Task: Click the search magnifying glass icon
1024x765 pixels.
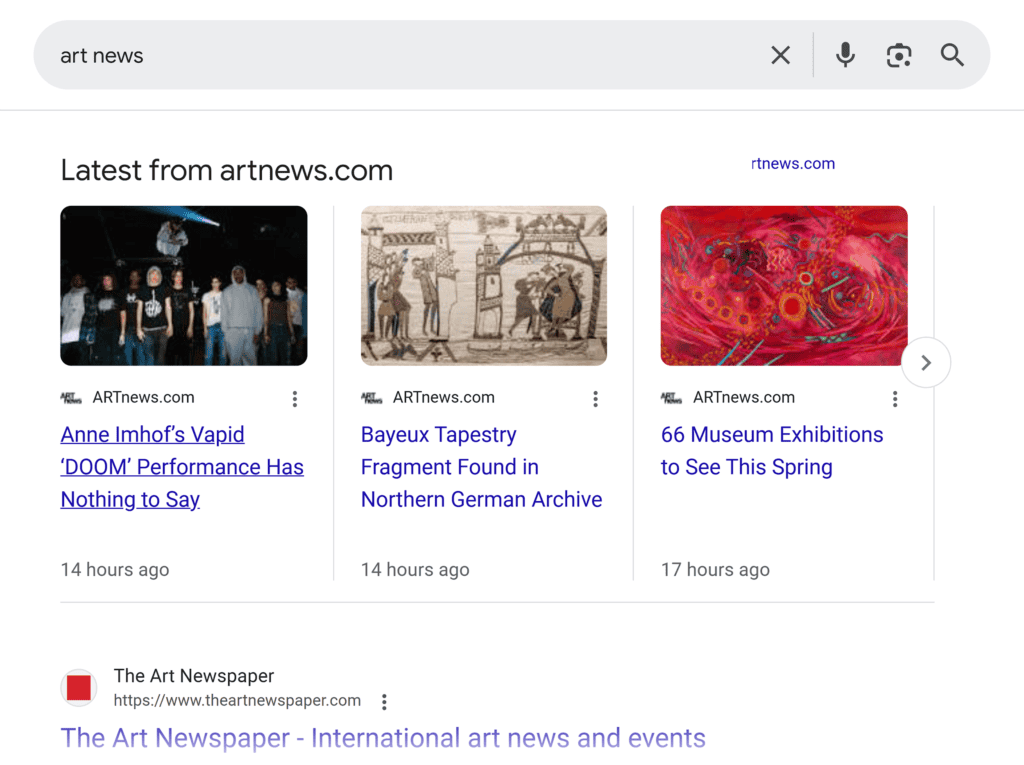Action: 951,55
